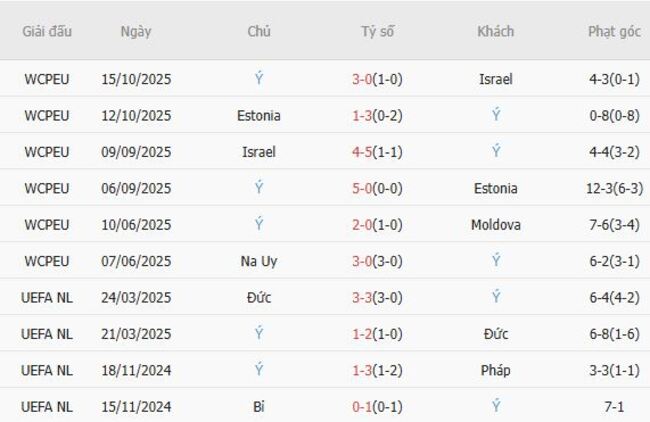Viewport: 650px width, 422px height.
Task: Click the "Giải đấu" column header
Action: (47, 31)
